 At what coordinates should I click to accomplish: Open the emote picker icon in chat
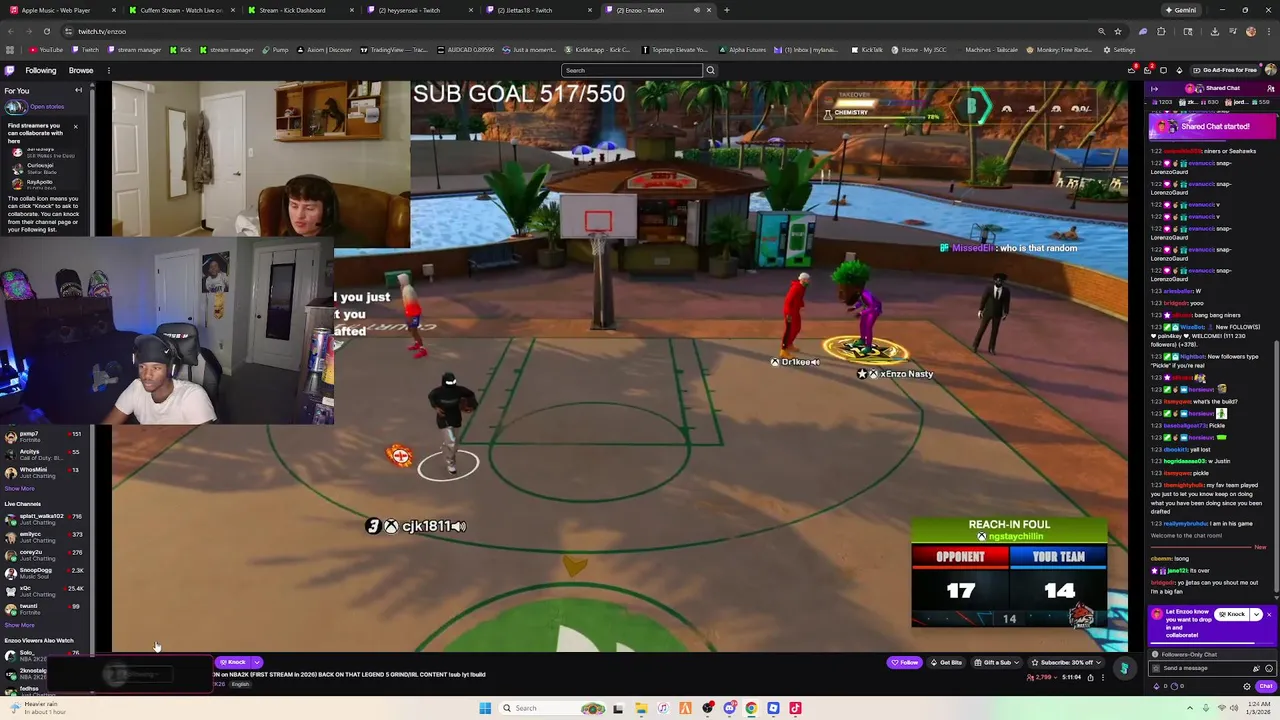1268,668
